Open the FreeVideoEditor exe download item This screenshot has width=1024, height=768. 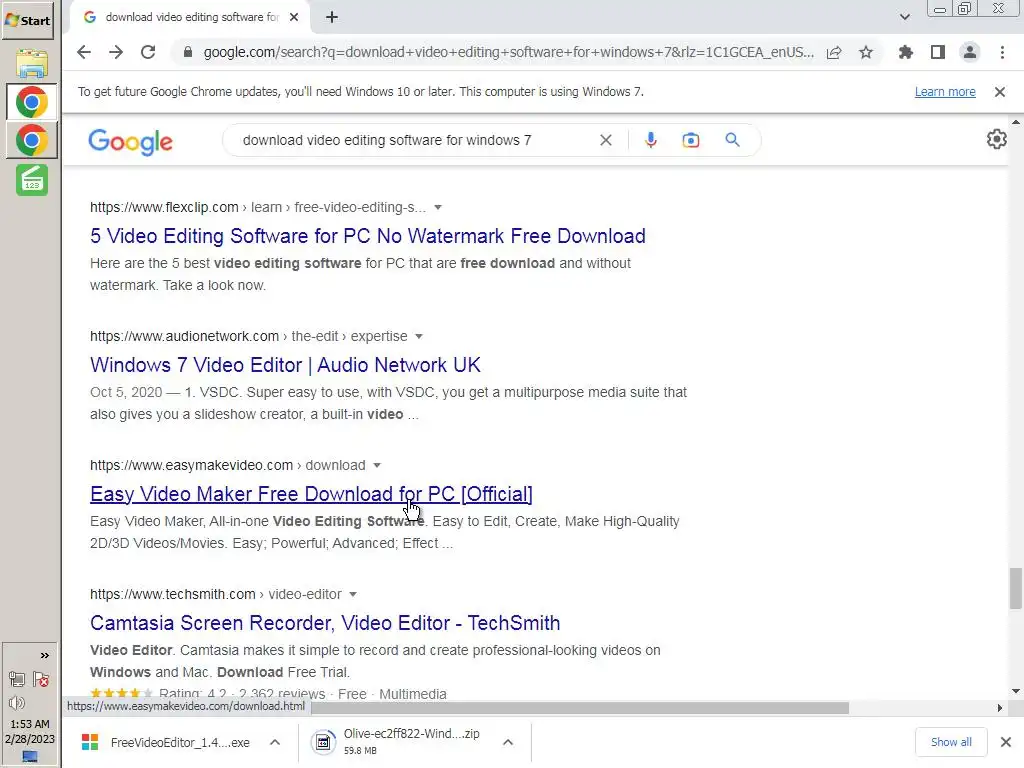165,743
